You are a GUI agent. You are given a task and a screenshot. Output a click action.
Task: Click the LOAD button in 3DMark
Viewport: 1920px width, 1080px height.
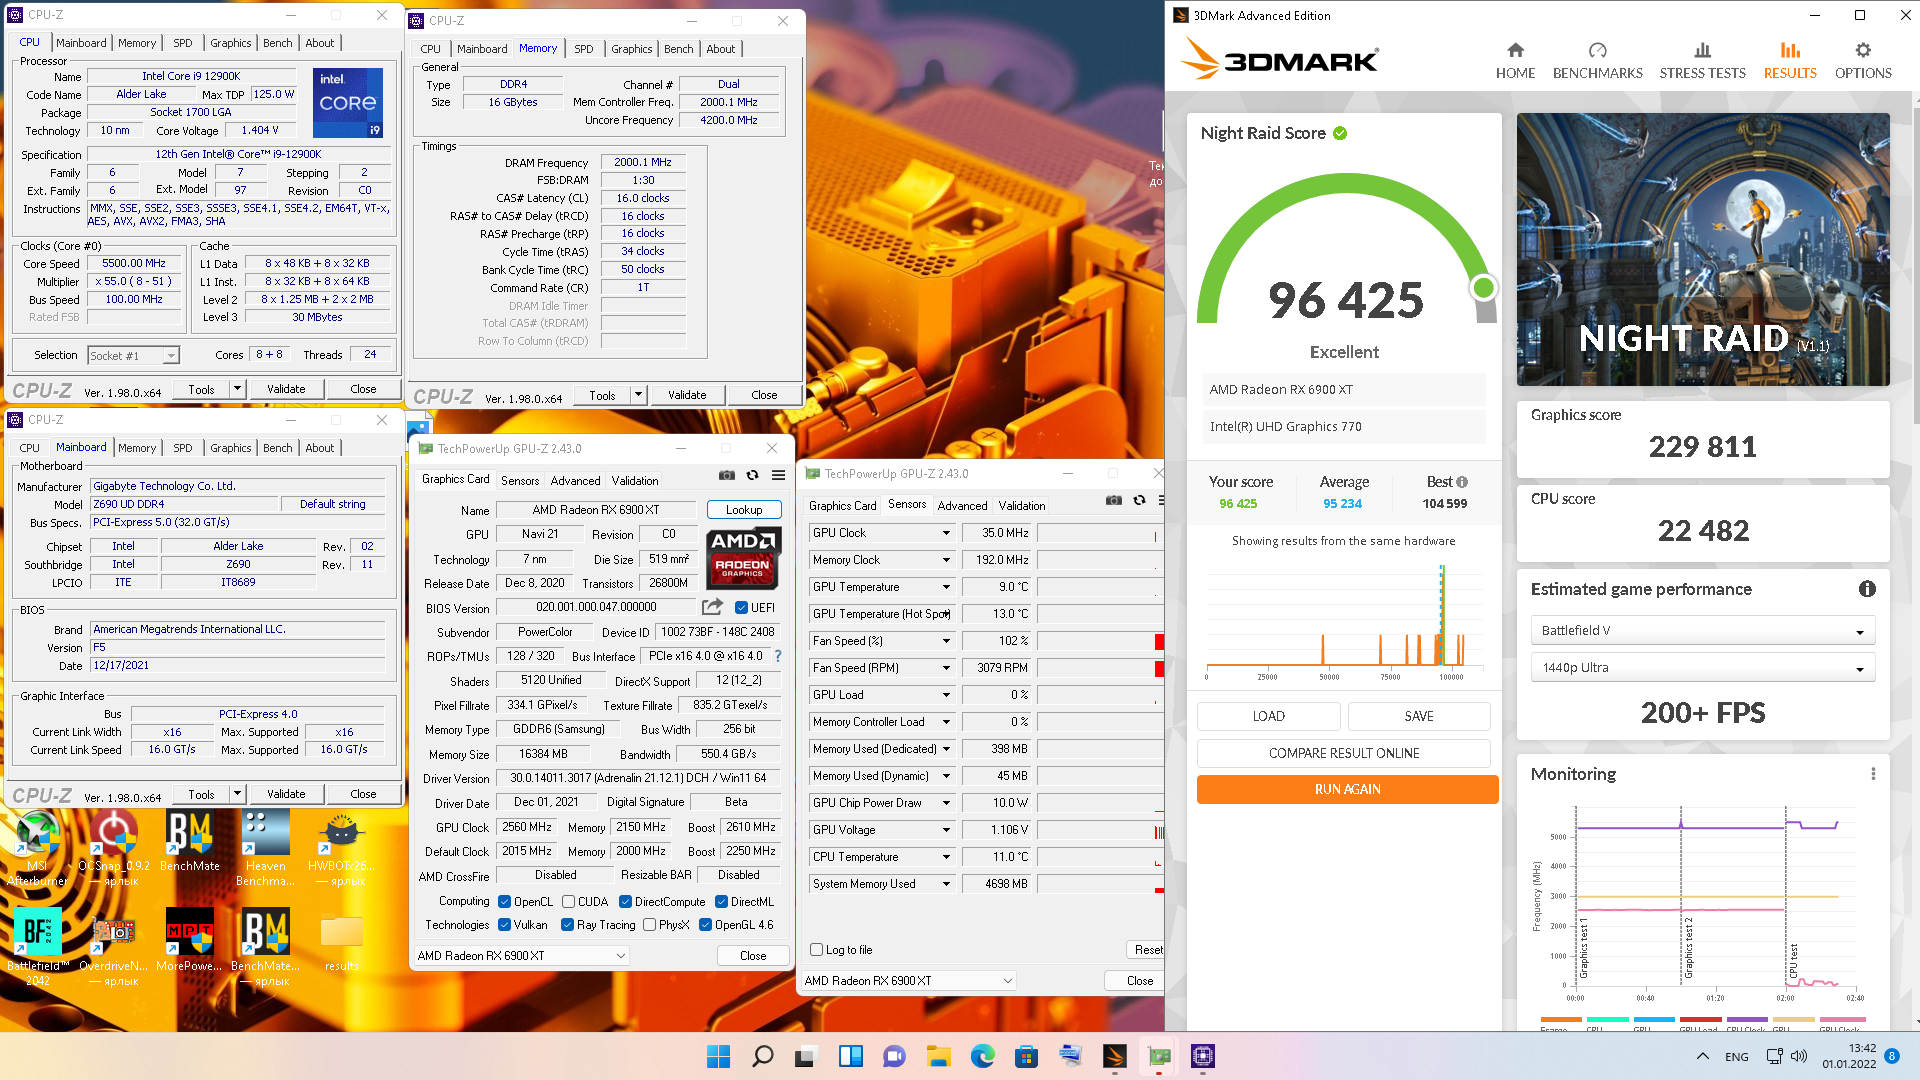1268,716
